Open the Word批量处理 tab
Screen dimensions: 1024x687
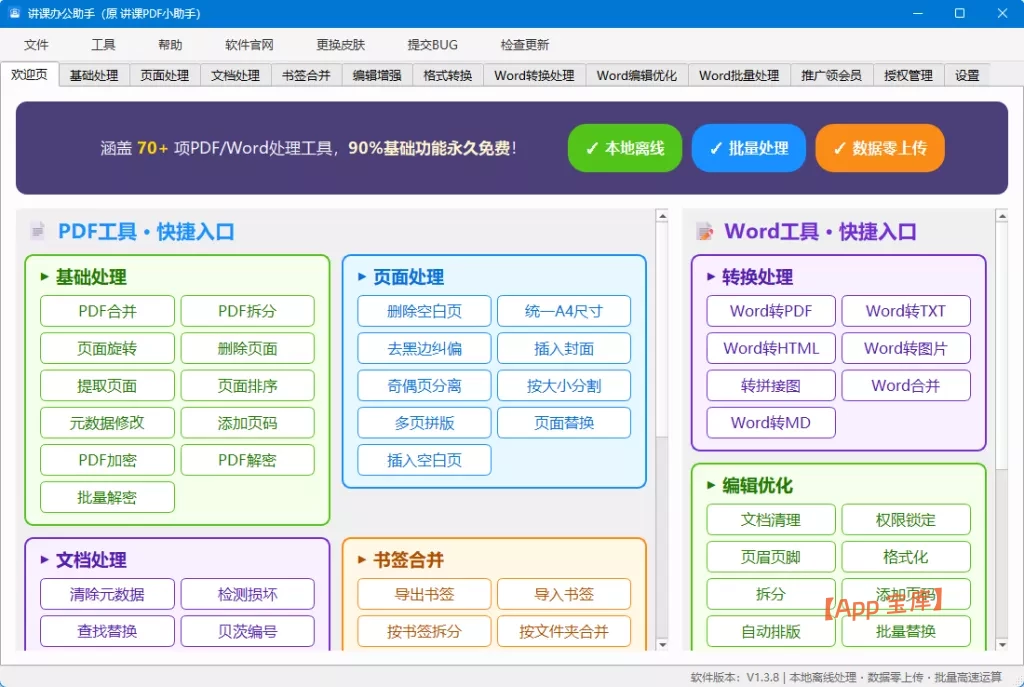739,75
